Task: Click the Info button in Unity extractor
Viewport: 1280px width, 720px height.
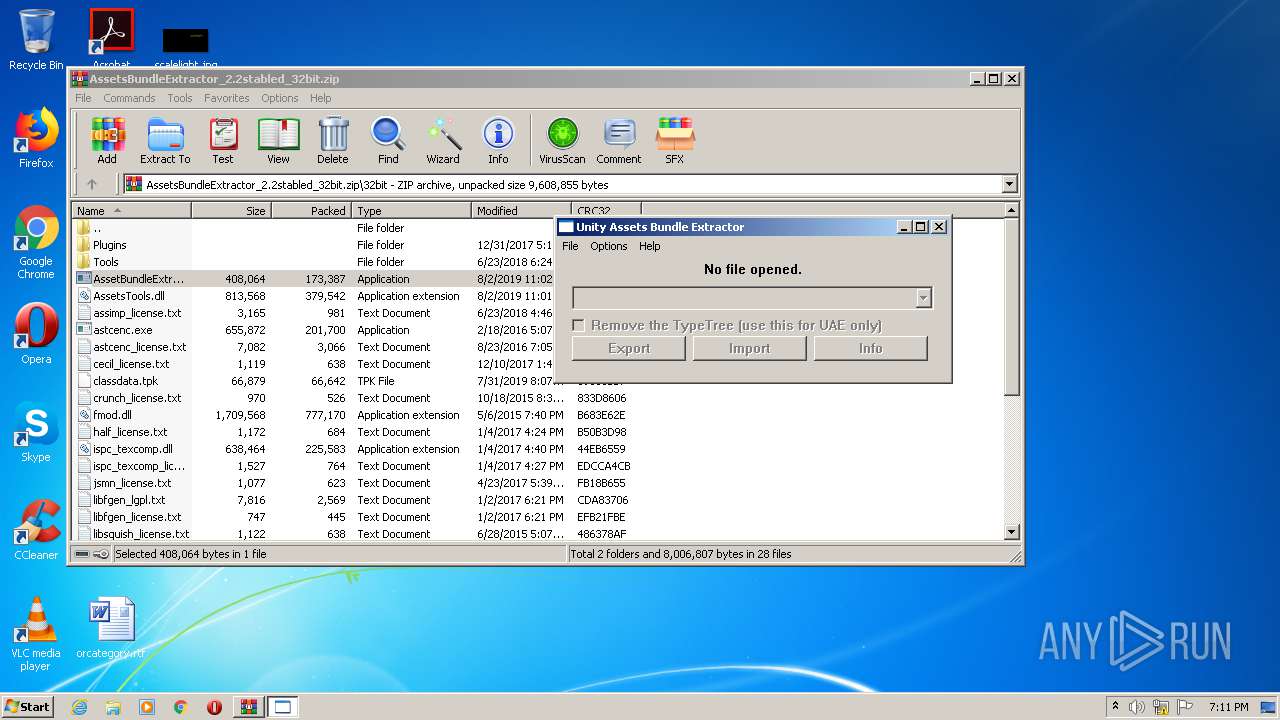Action: [x=871, y=348]
